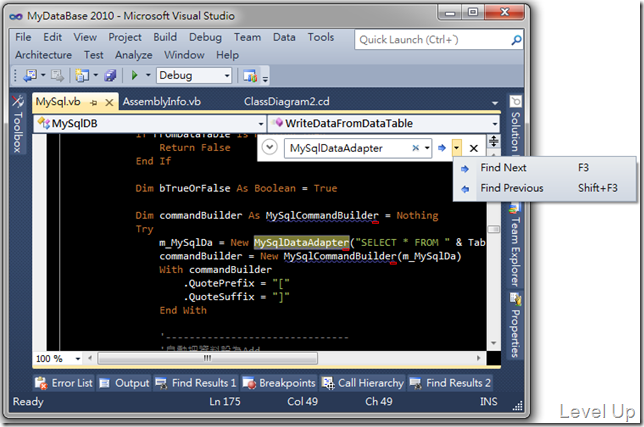Open the Breakpoints panel tab
The image size is (644, 427).
point(279,383)
